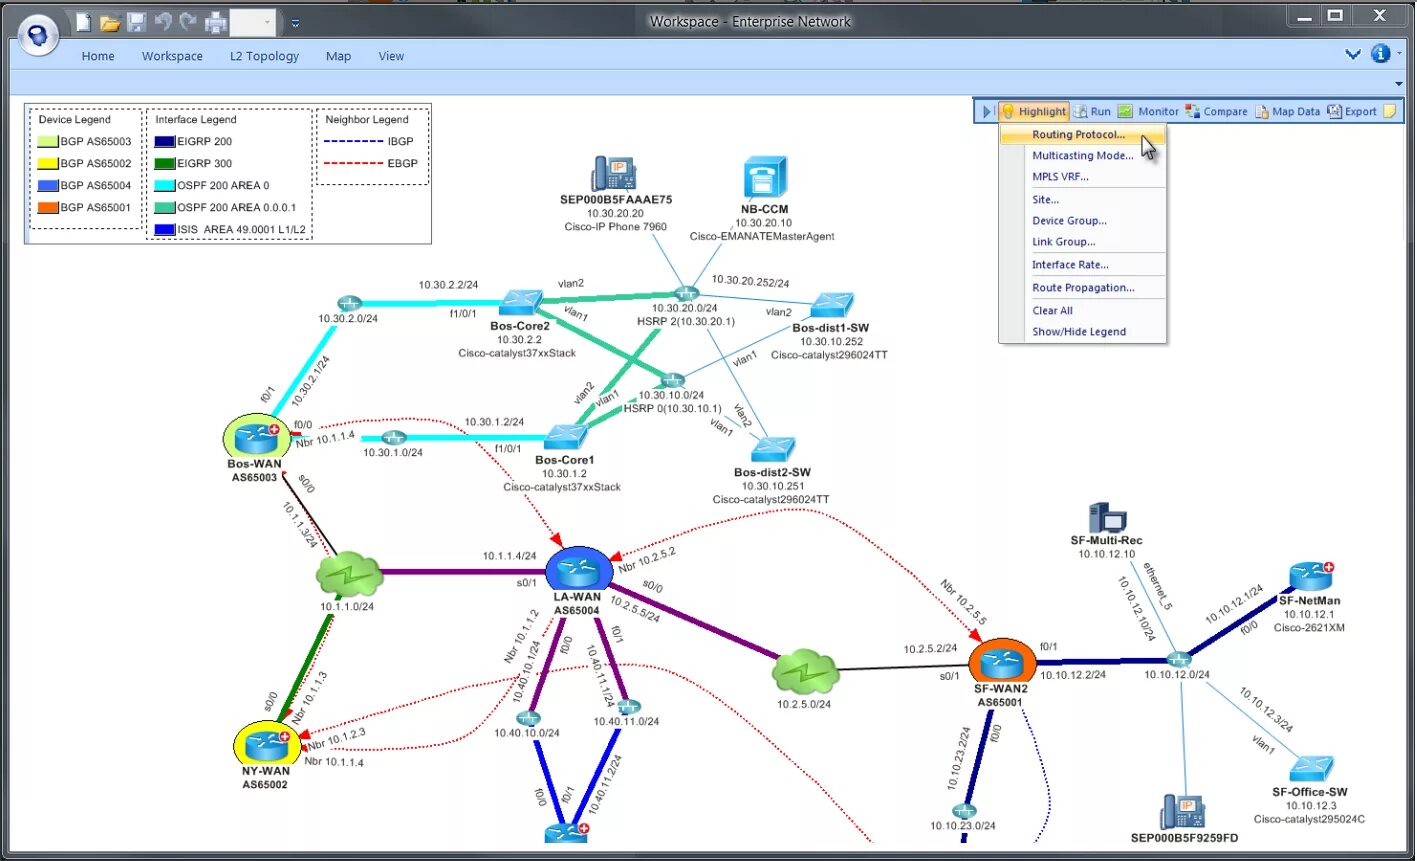Open the application orb menu

point(38,36)
